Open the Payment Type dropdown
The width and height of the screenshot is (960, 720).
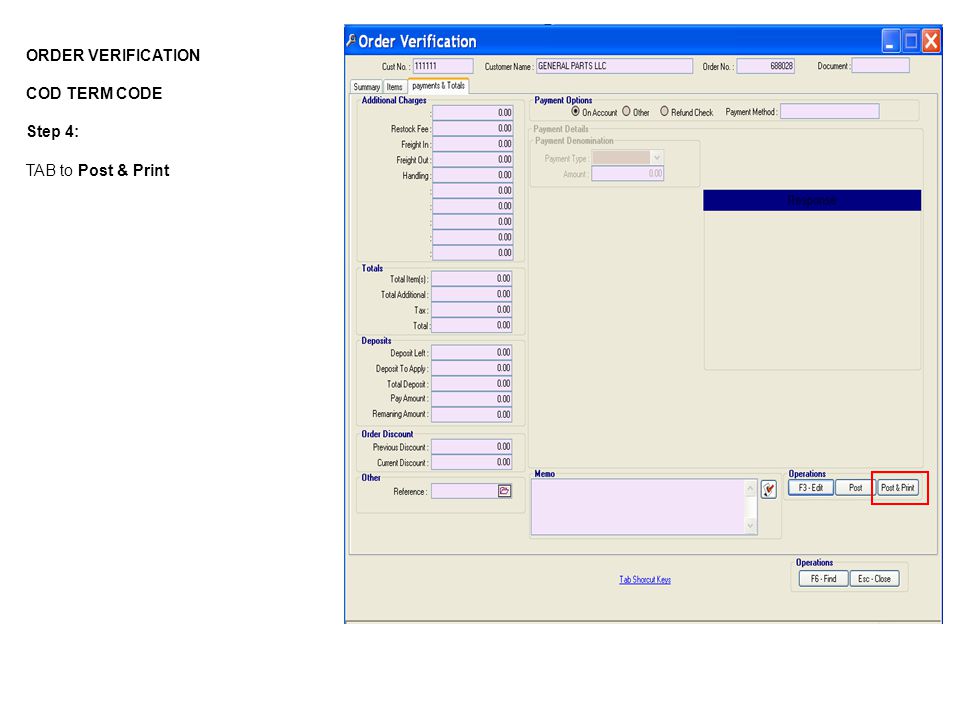(x=656, y=158)
